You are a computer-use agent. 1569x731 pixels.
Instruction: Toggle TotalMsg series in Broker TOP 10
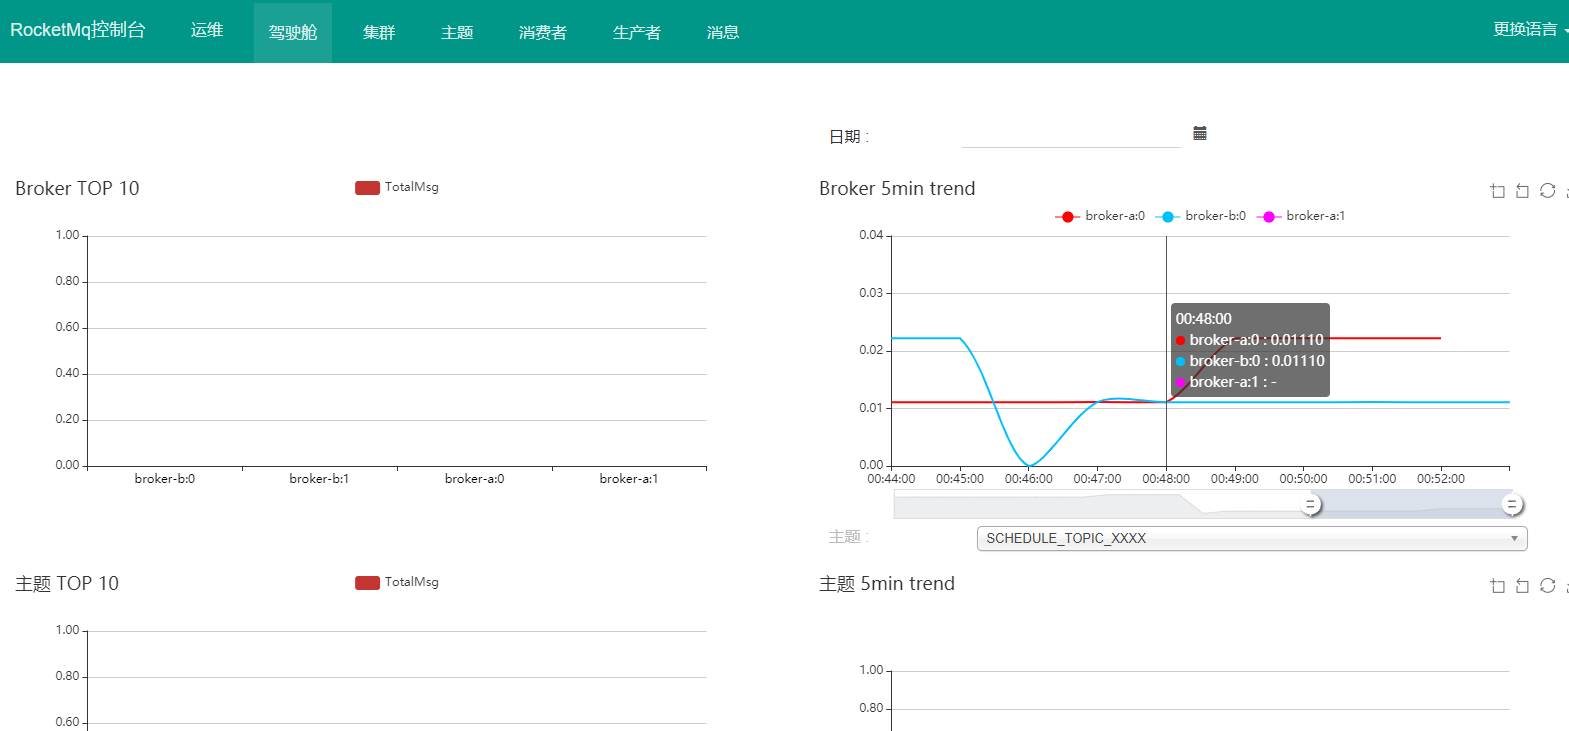(397, 187)
